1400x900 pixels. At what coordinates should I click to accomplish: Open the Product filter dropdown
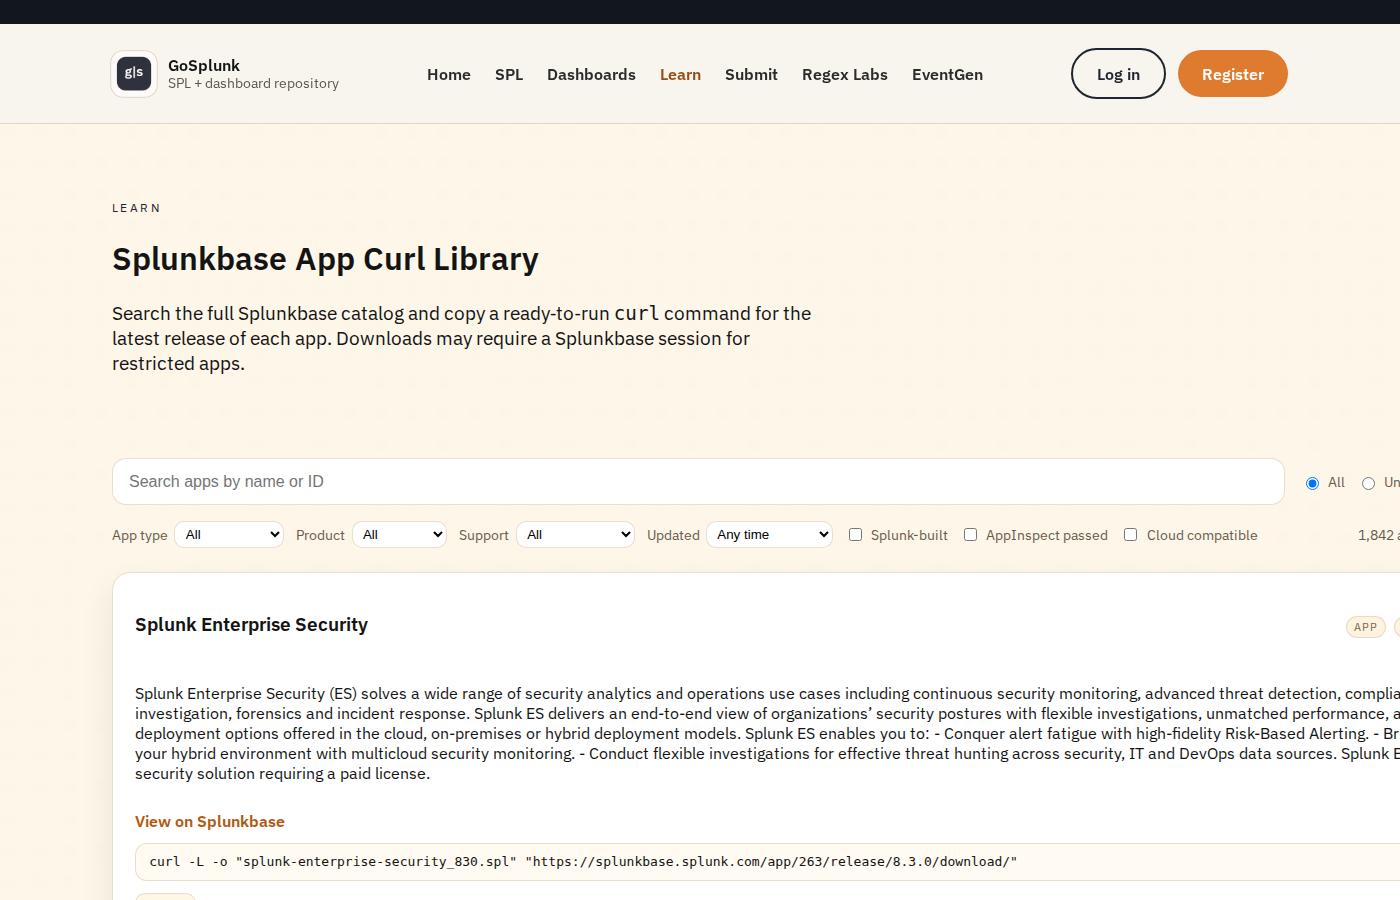pyautogui.click(x=399, y=534)
